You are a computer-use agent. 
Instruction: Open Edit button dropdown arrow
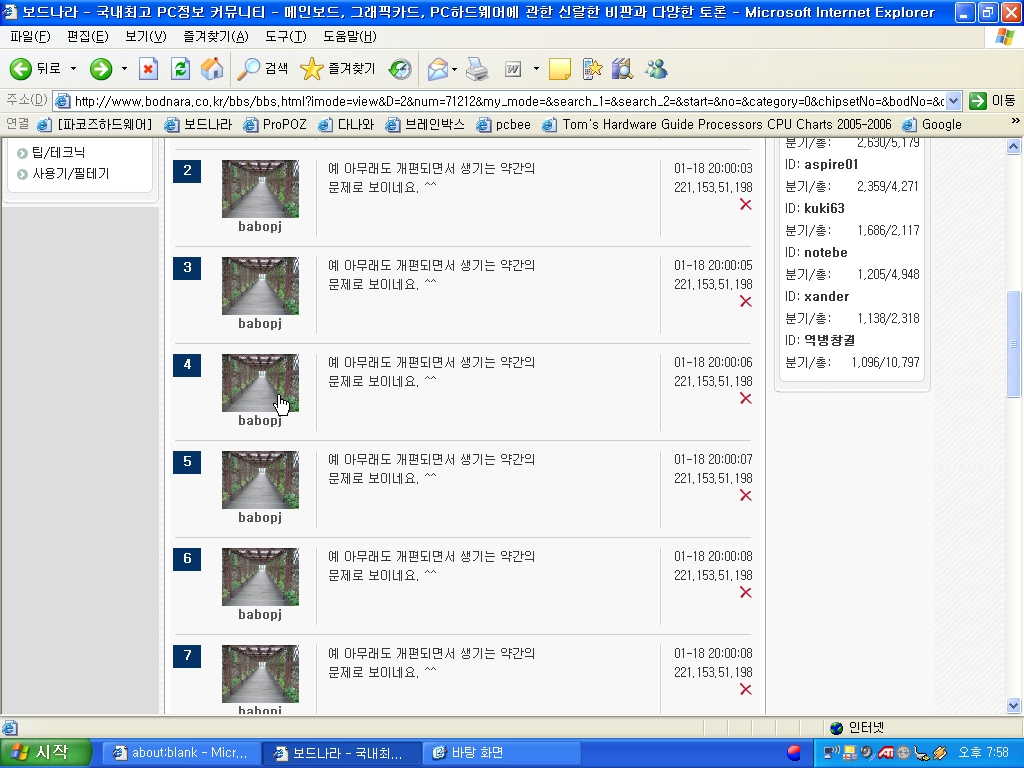536,69
